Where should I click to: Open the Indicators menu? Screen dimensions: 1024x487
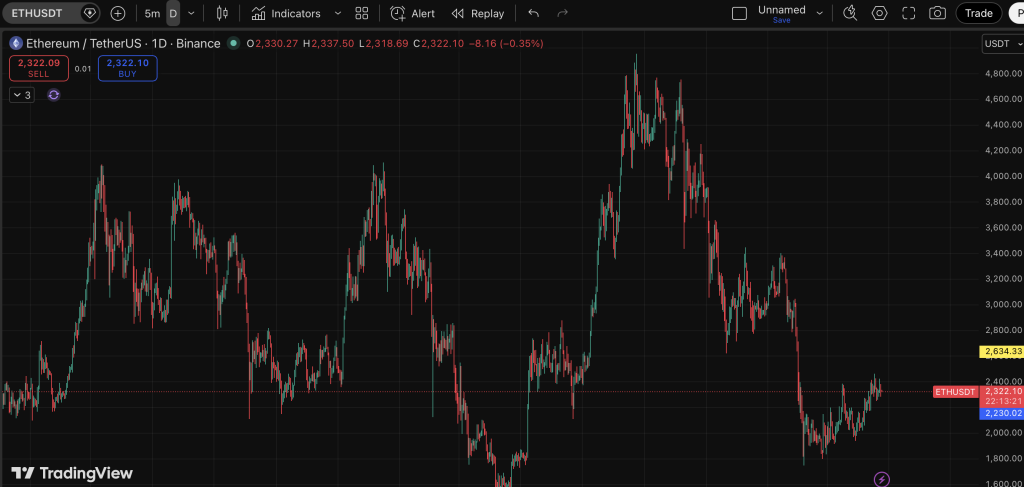click(x=286, y=14)
